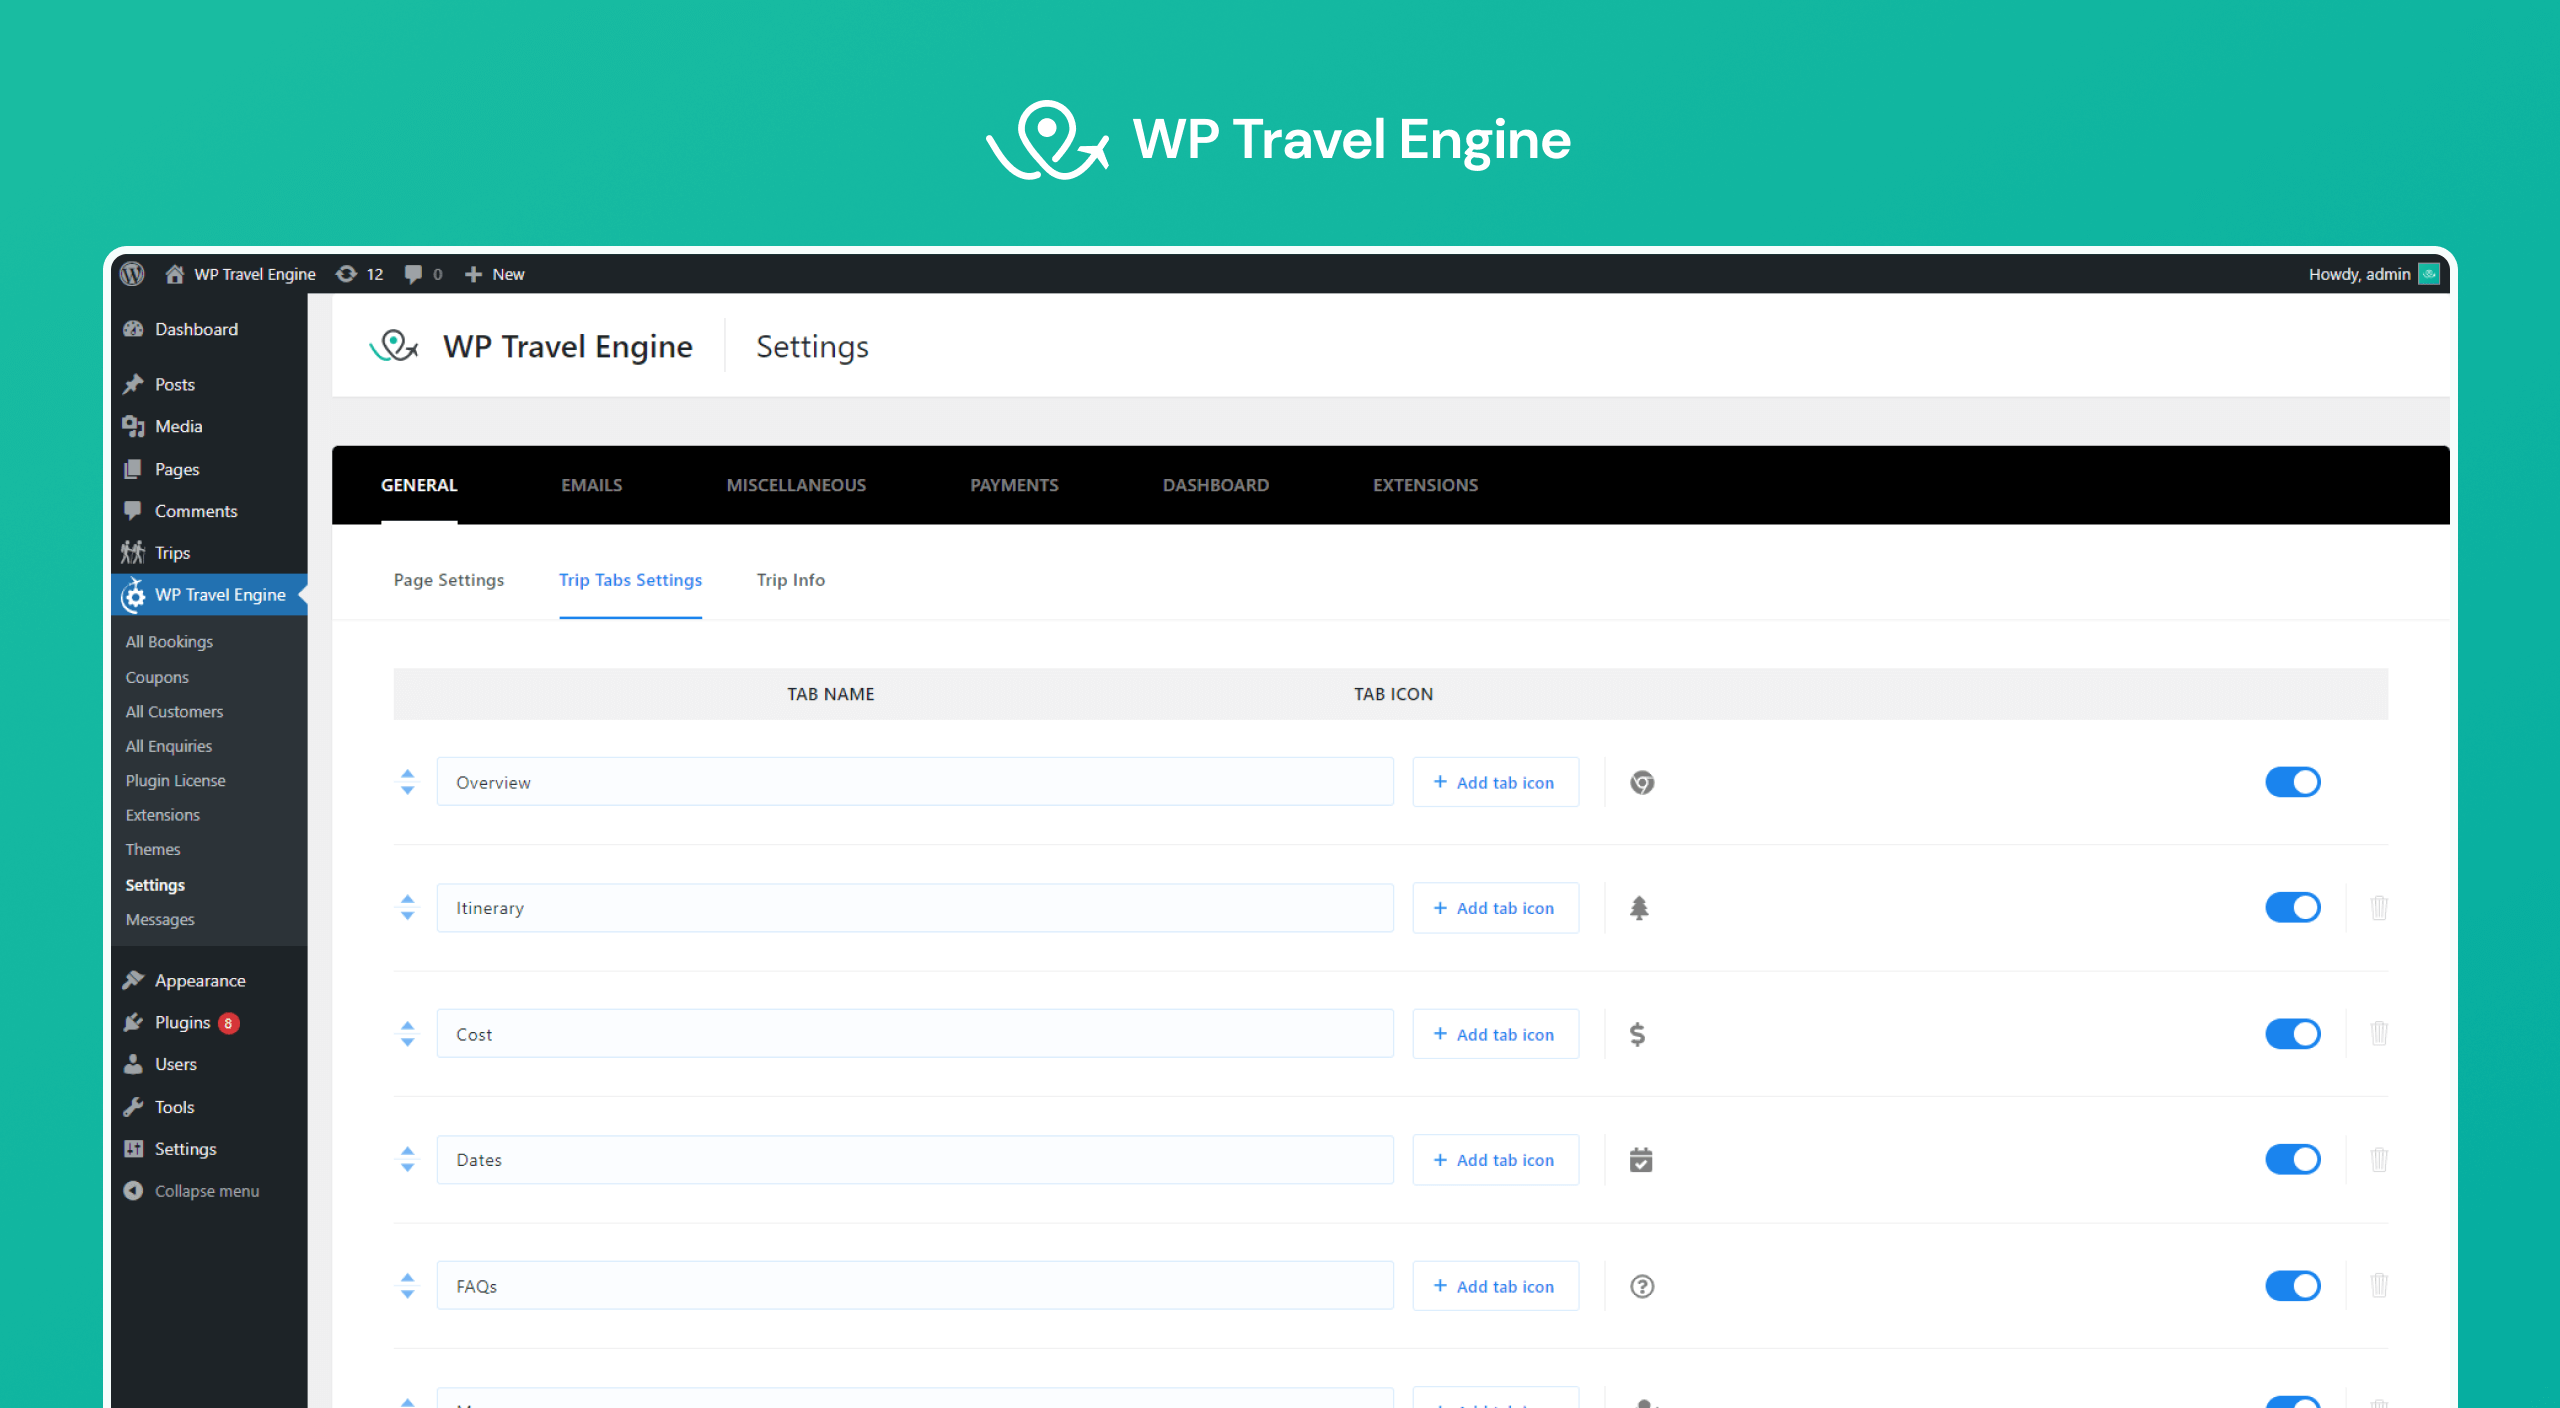This screenshot has width=2560, height=1408.
Task: Add tab icon for Itinerary
Action: pyautogui.click(x=1495, y=908)
